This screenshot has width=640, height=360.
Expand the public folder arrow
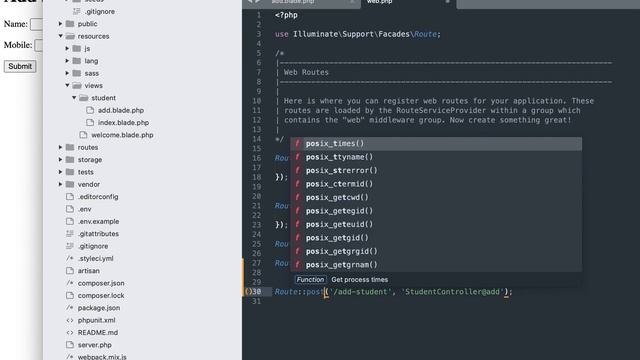[x=60, y=24]
